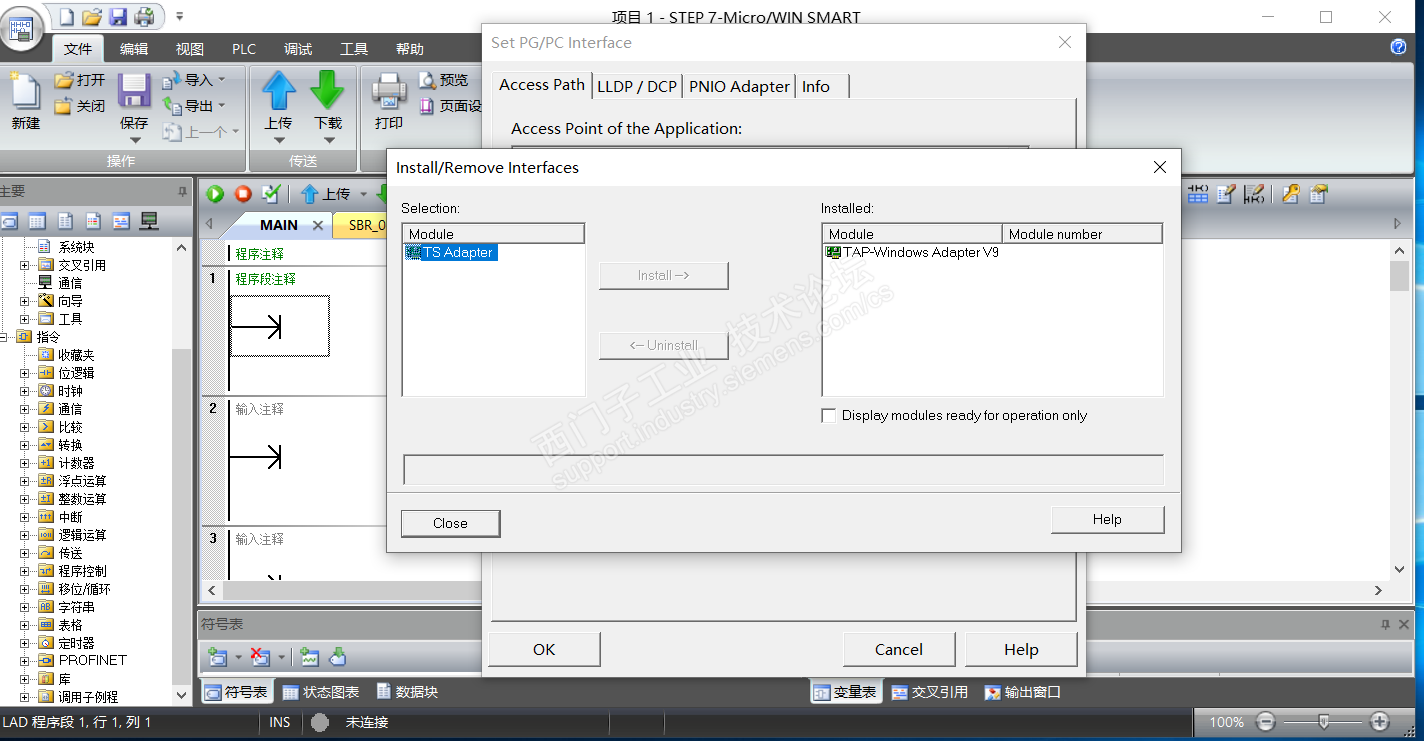Switch to LLDP / DCP tab
Viewport: 1424px width, 741px height.
[637, 86]
